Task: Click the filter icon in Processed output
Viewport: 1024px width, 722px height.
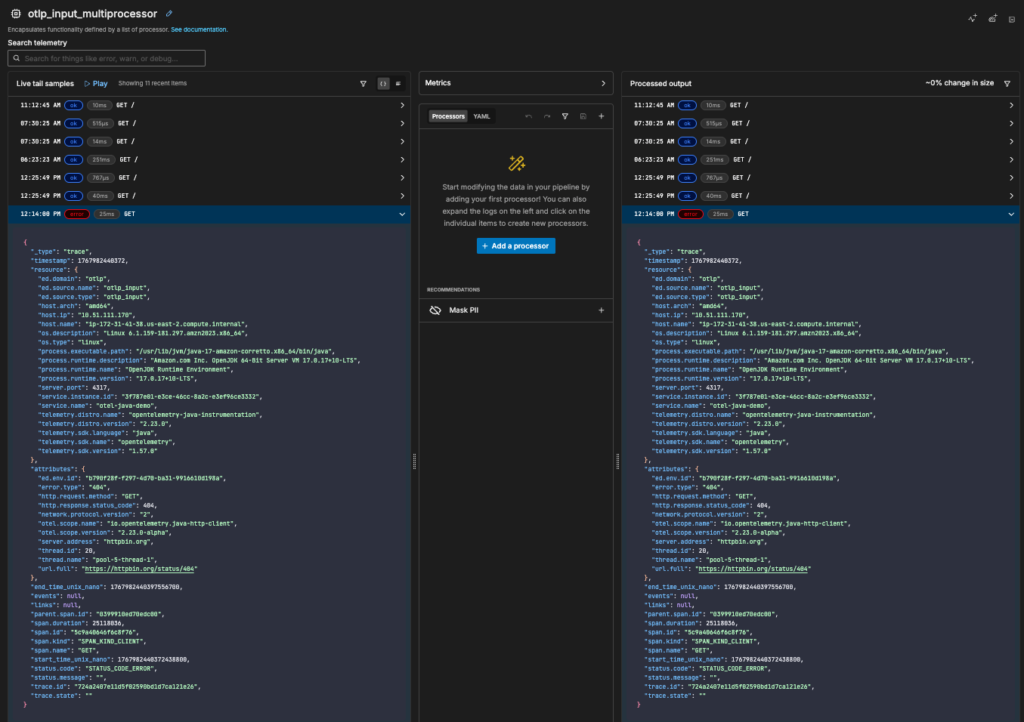Action: pos(1006,84)
